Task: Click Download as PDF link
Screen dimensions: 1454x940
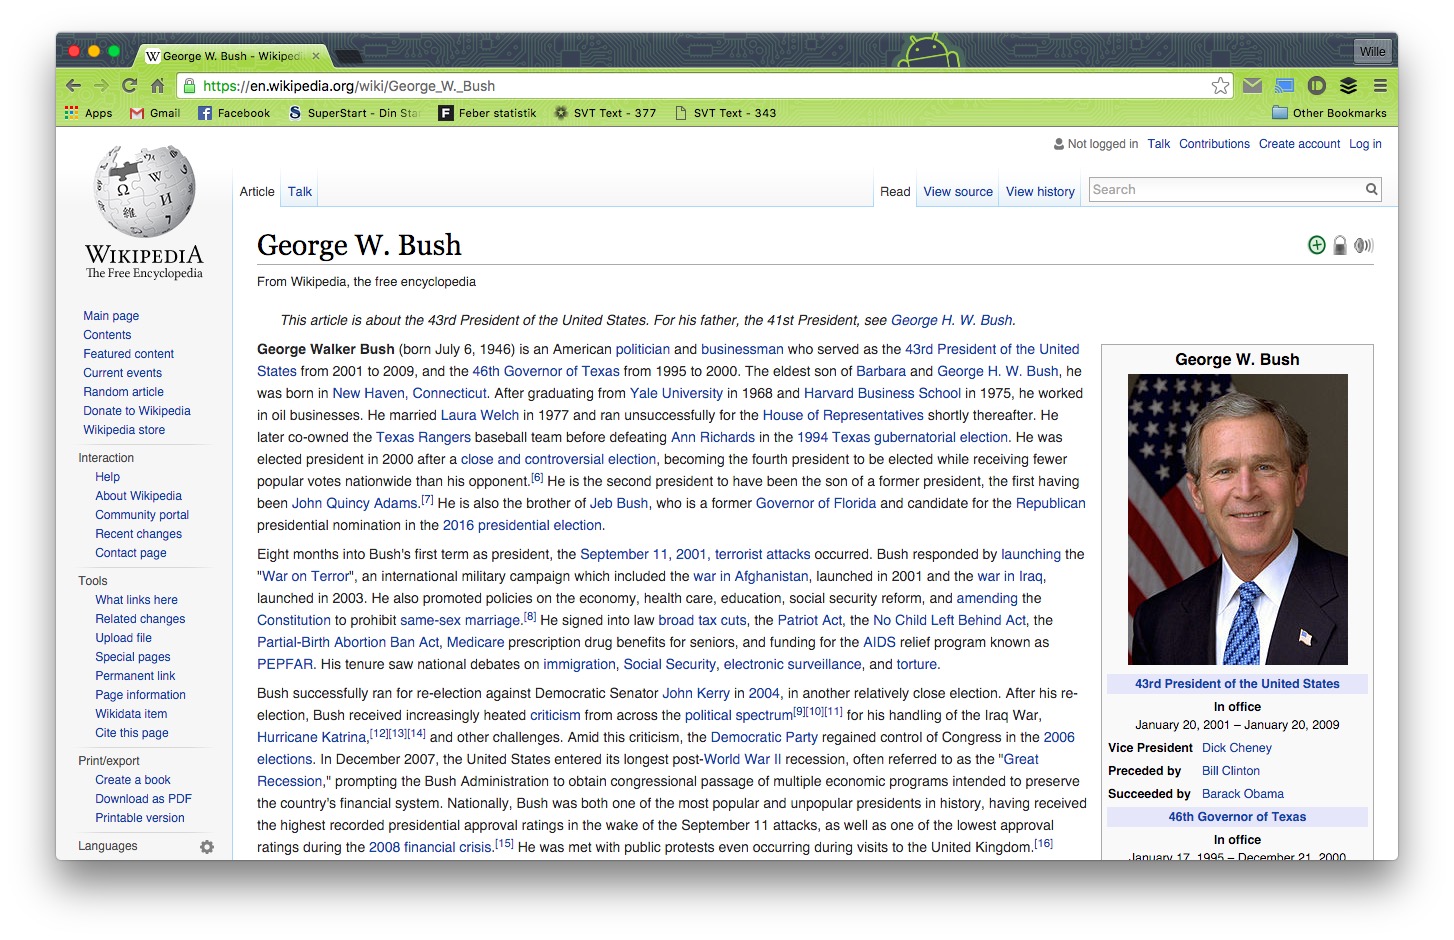Action: tap(143, 799)
